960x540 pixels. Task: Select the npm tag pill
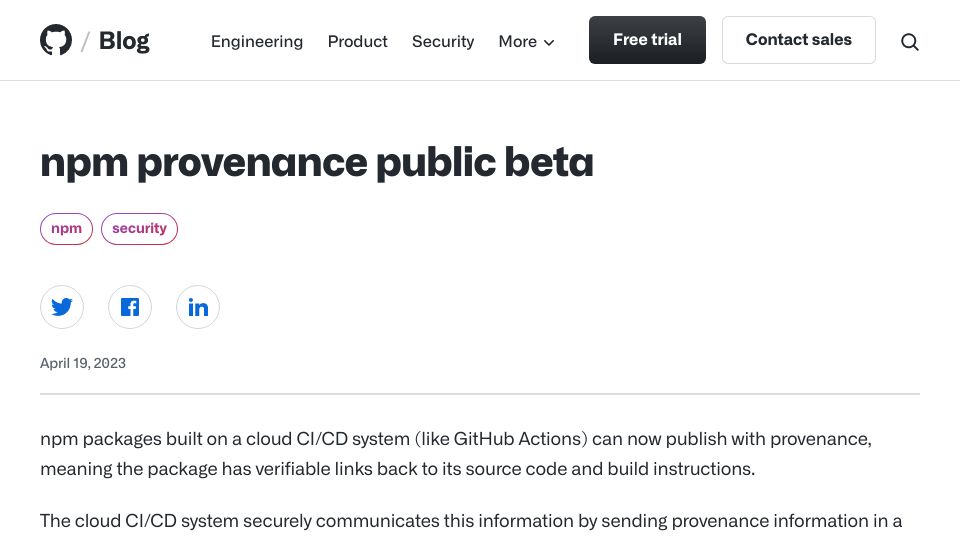(x=67, y=229)
